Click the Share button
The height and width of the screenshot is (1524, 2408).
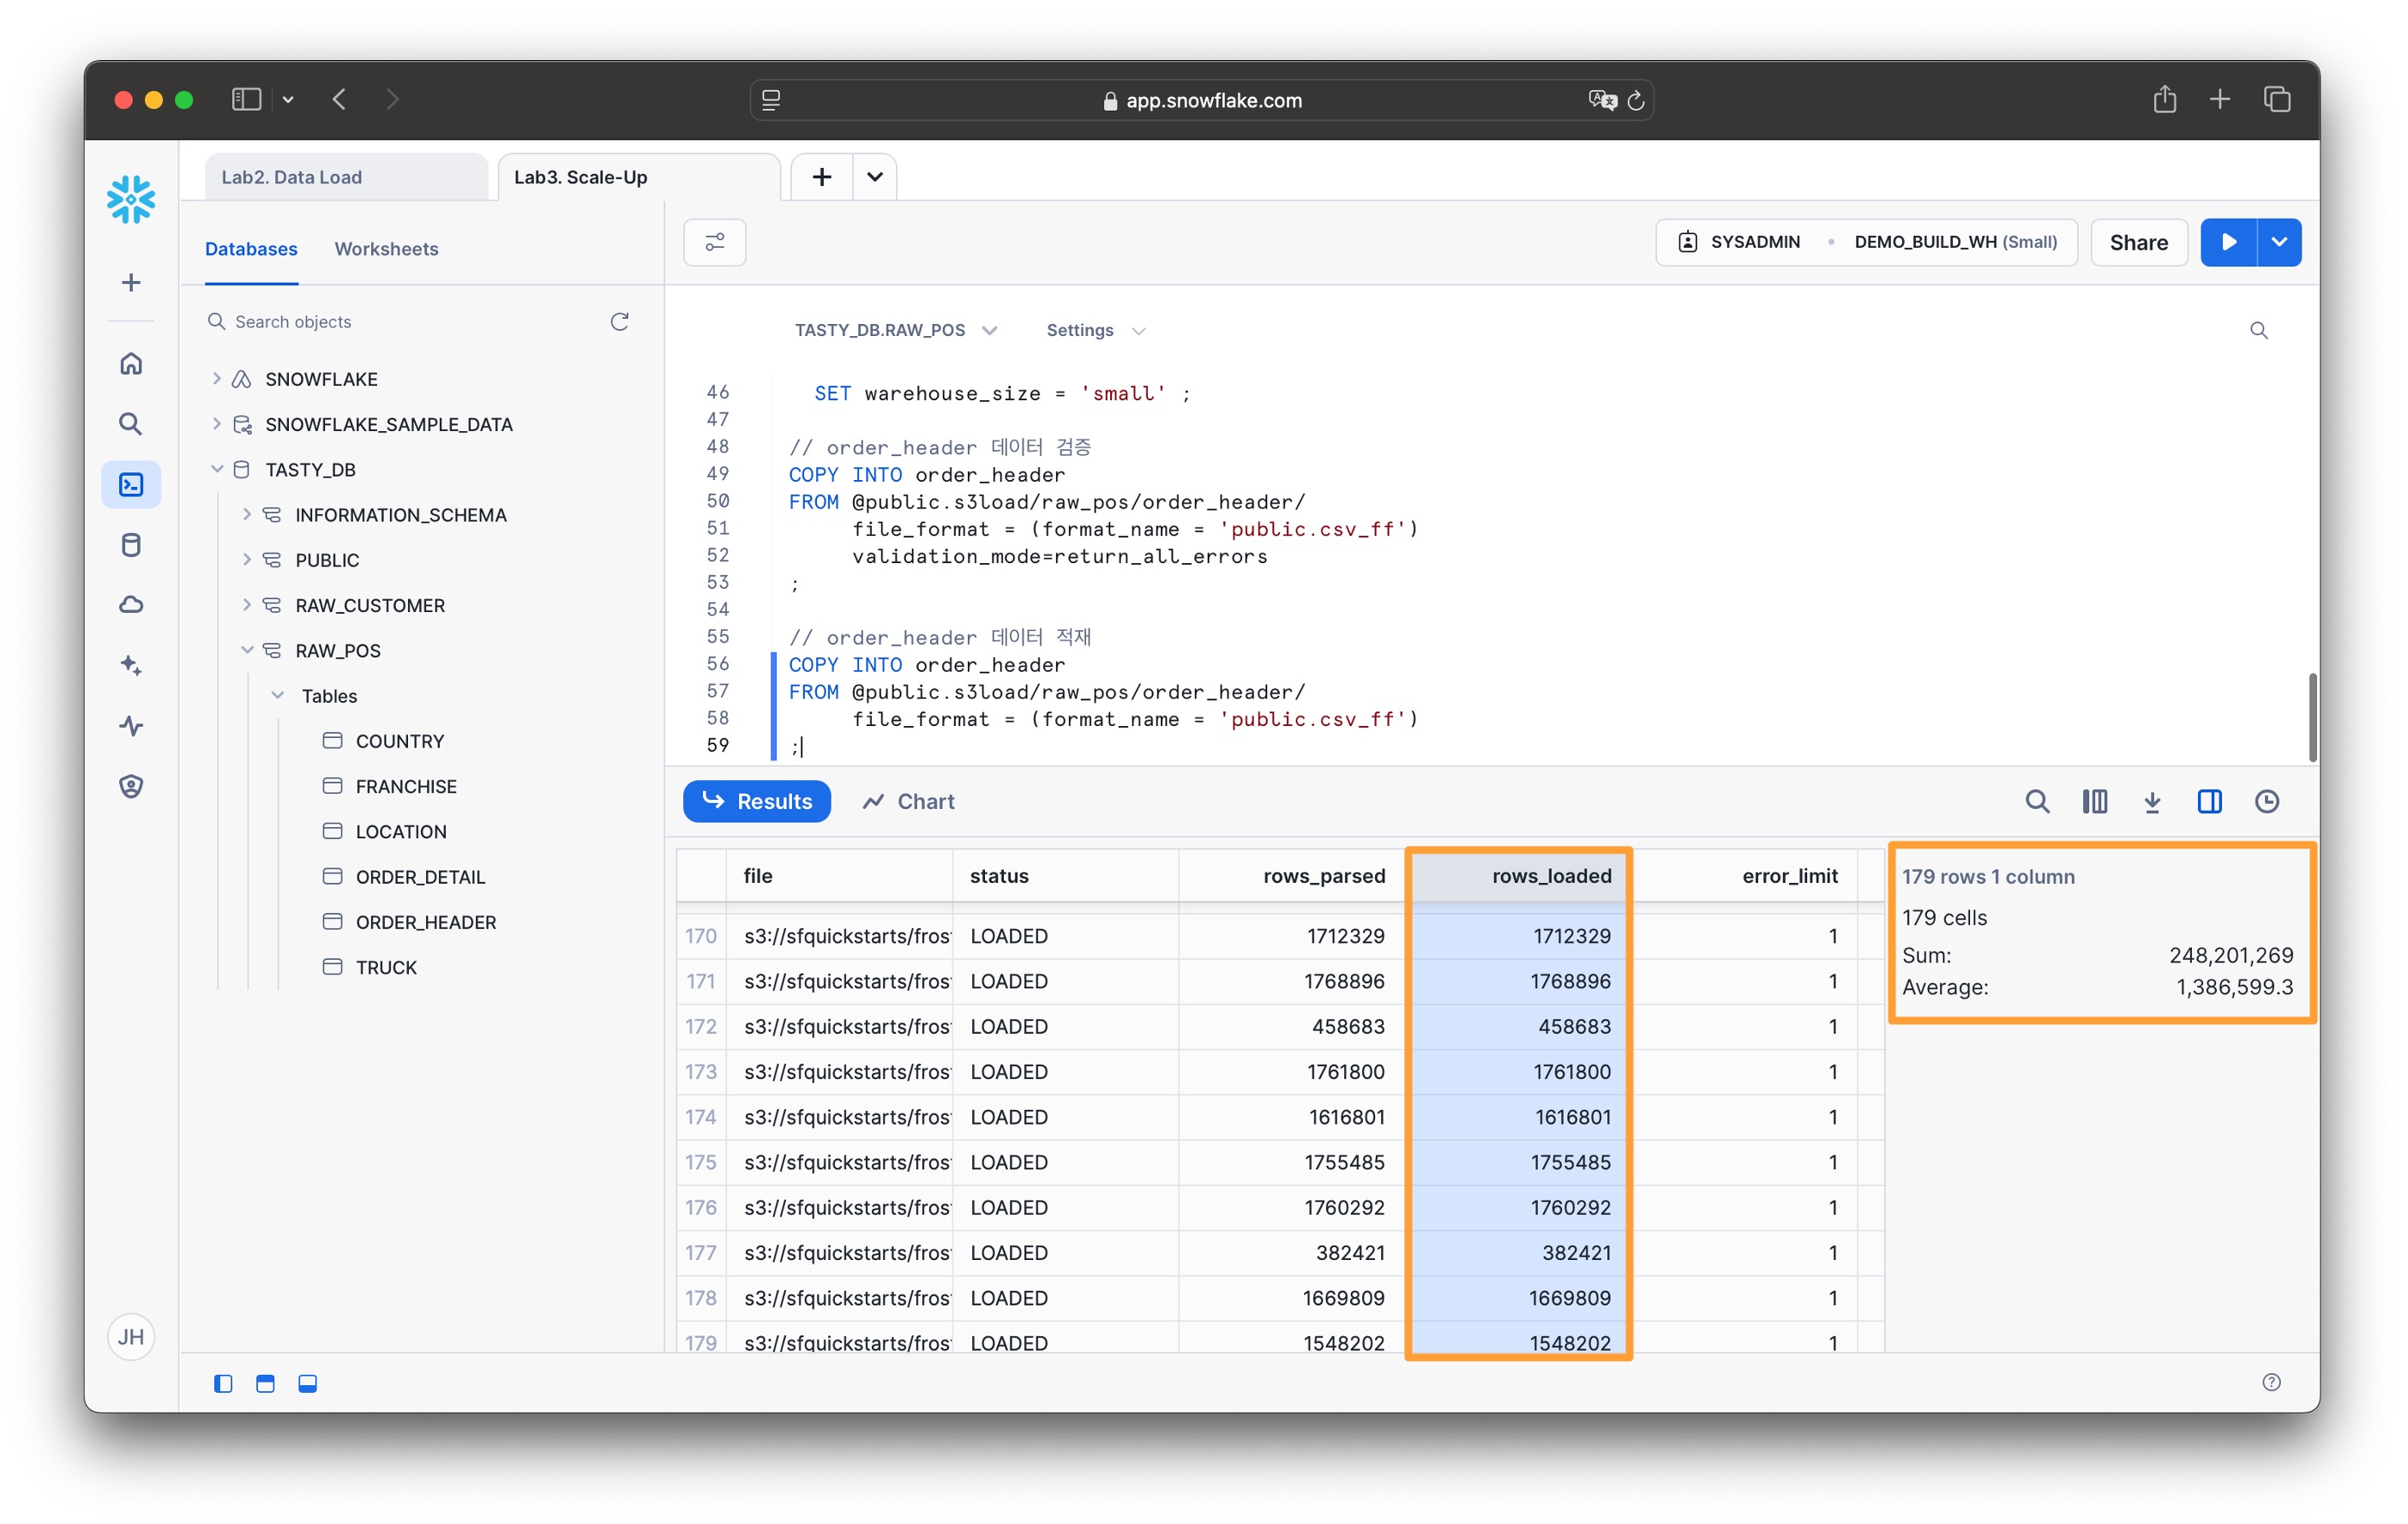click(2138, 242)
